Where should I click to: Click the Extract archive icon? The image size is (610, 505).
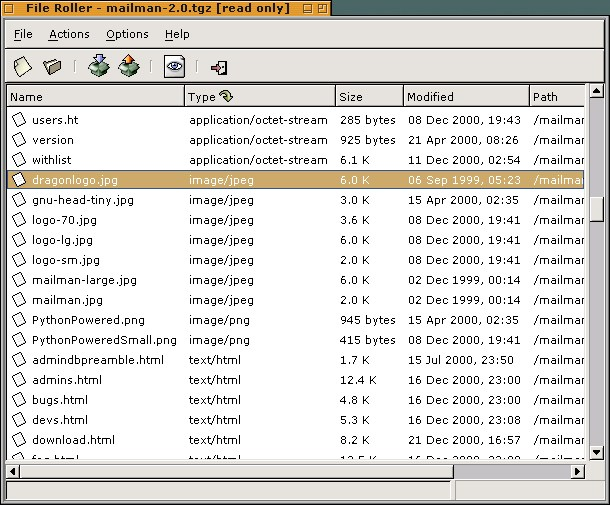pyautogui.click(x=128, y=67)
